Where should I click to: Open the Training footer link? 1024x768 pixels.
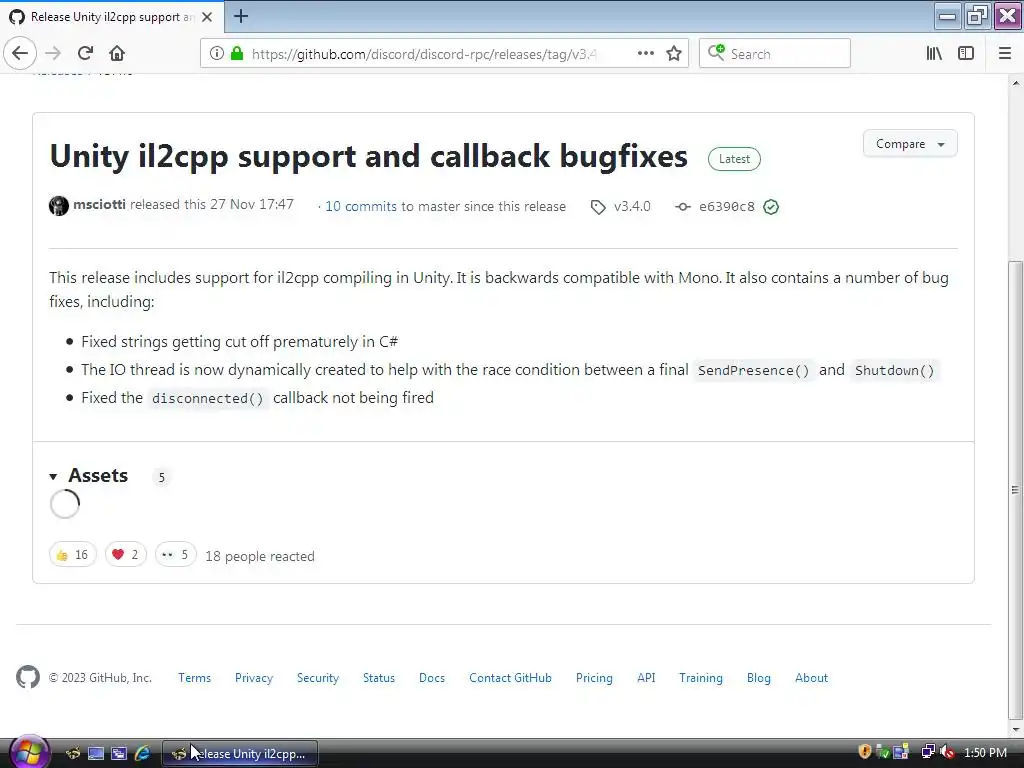pyautogui.click(x=701, y=678)
